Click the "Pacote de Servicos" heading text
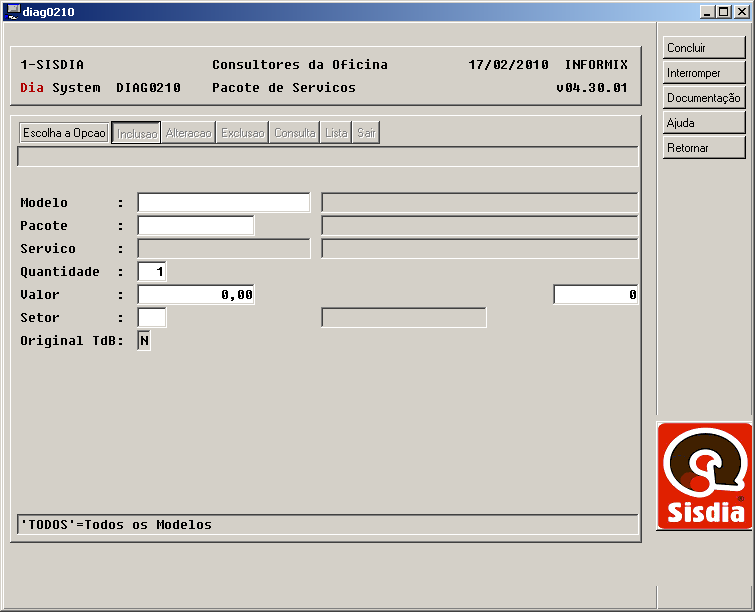 [284, 88]
